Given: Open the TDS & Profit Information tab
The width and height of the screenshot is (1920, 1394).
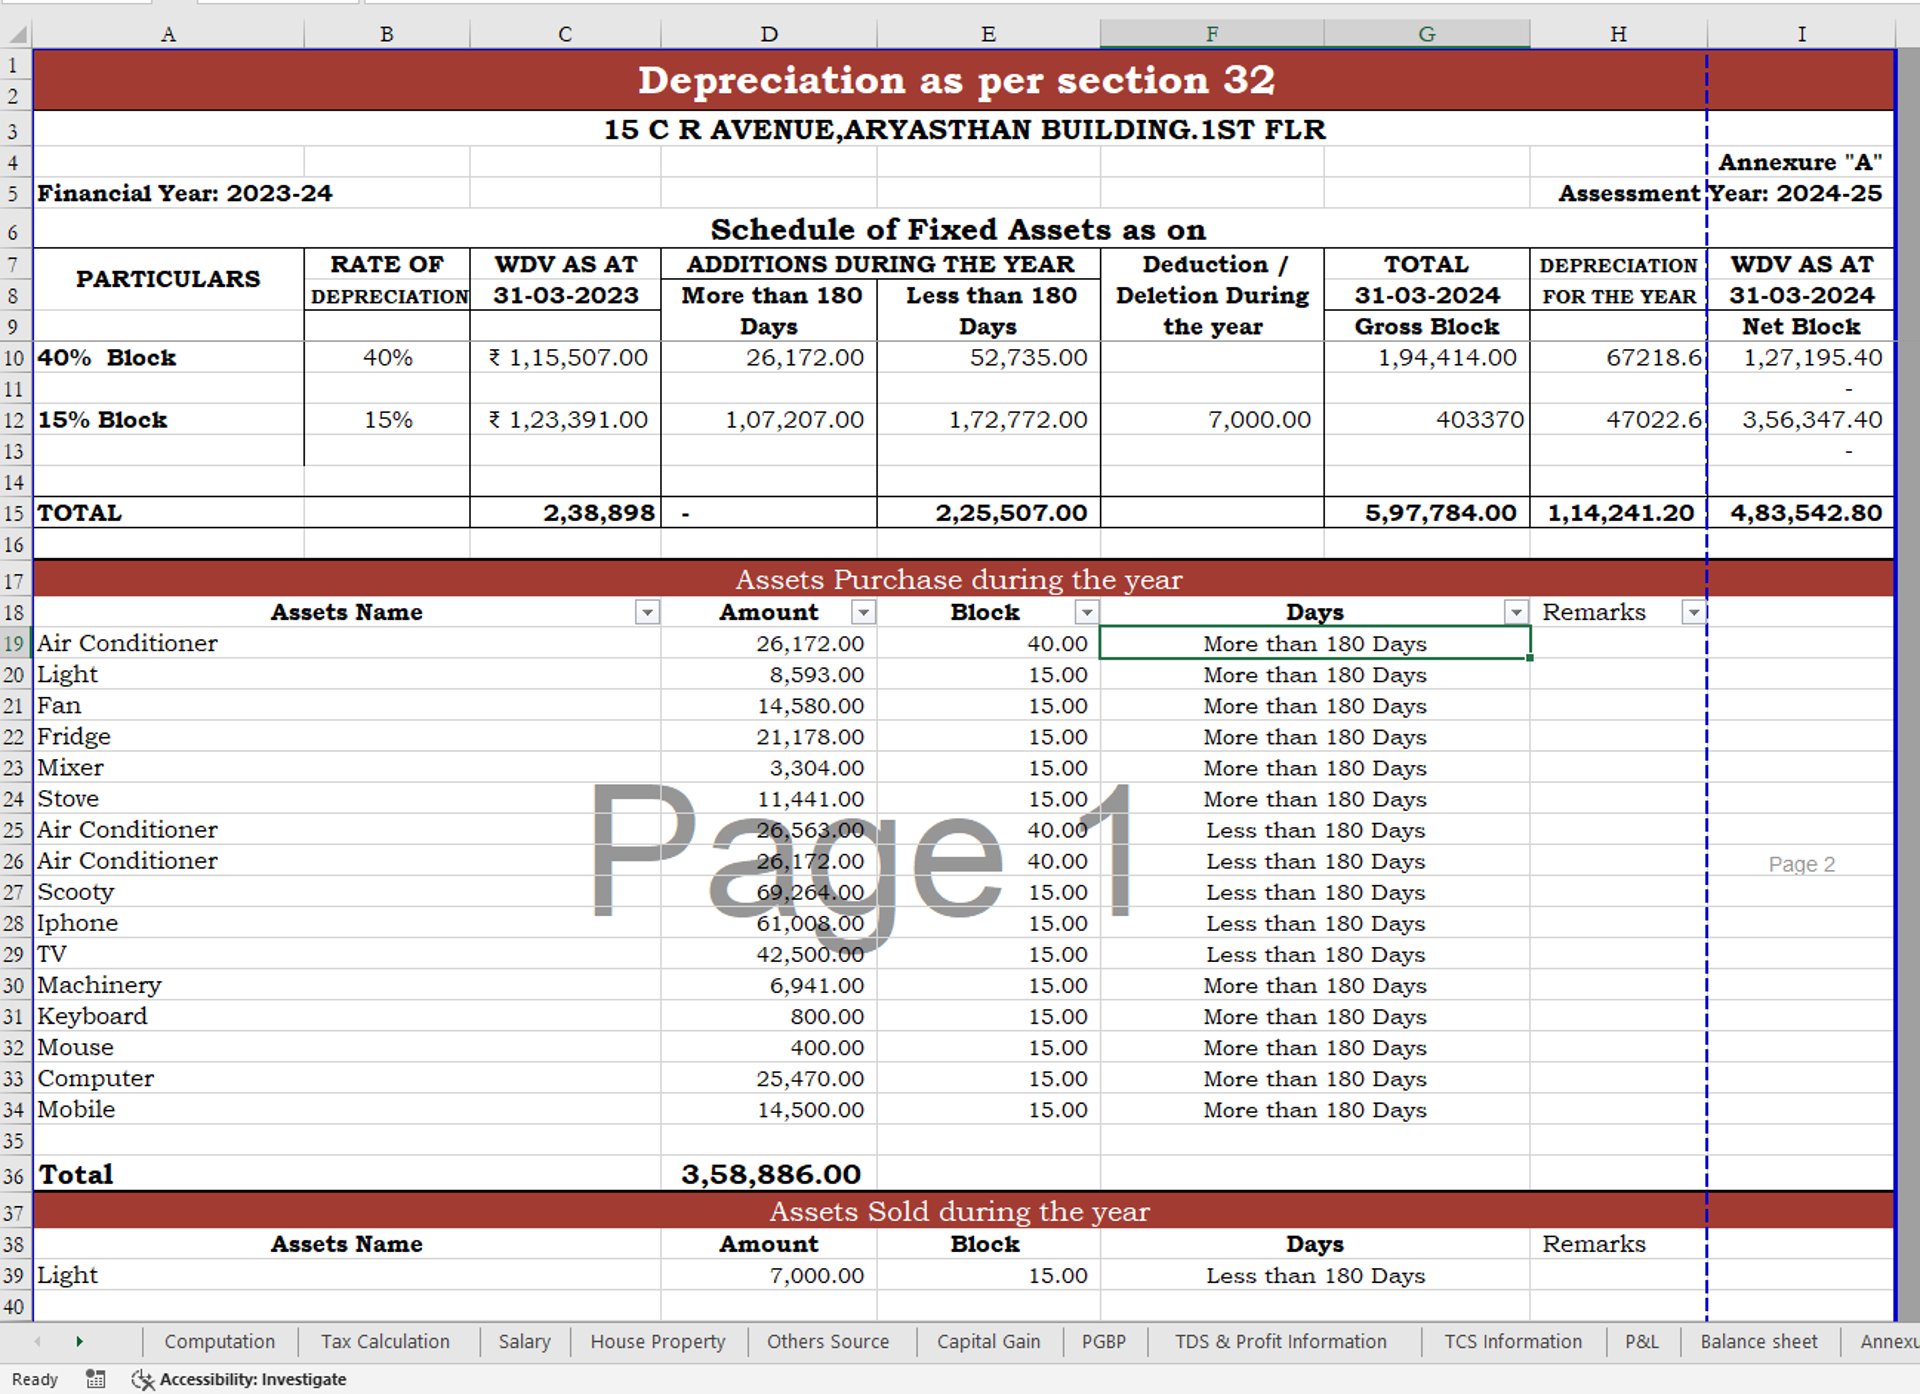Looking at the screenshot, I should [x=1280, y=1341].
